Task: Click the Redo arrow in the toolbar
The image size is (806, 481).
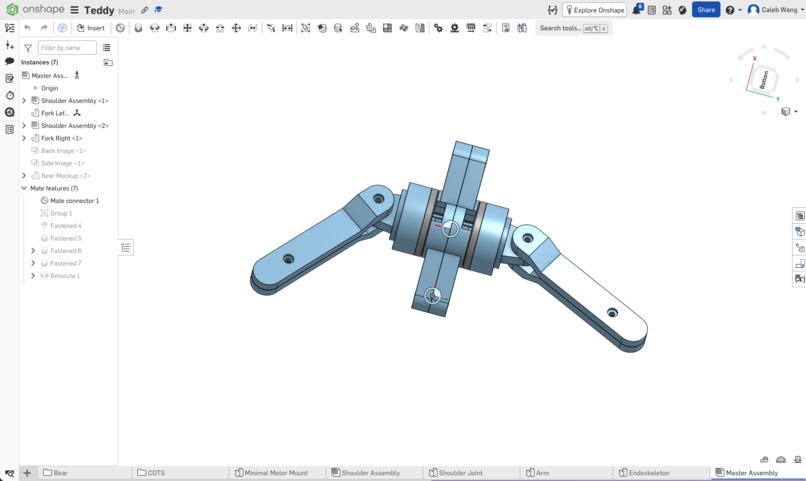Action: (x=44, y=28)
